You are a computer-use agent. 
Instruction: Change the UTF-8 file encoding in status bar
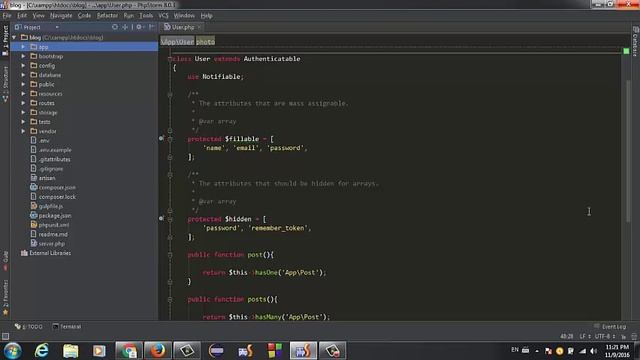[x=605, y=336]
